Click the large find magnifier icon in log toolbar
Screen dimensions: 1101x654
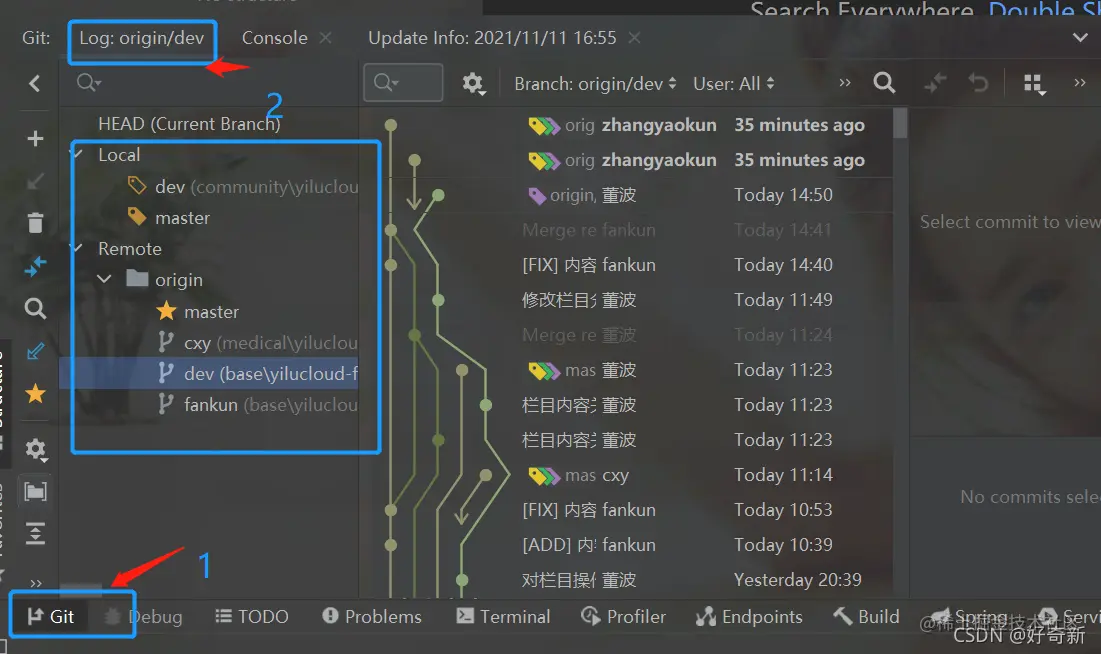click(x=884, y=83)
